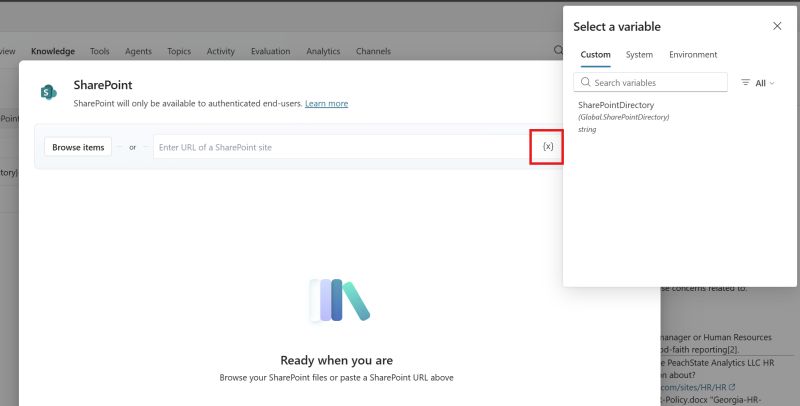Open the Agents tab
800x406 pixels.
point(138,51)
